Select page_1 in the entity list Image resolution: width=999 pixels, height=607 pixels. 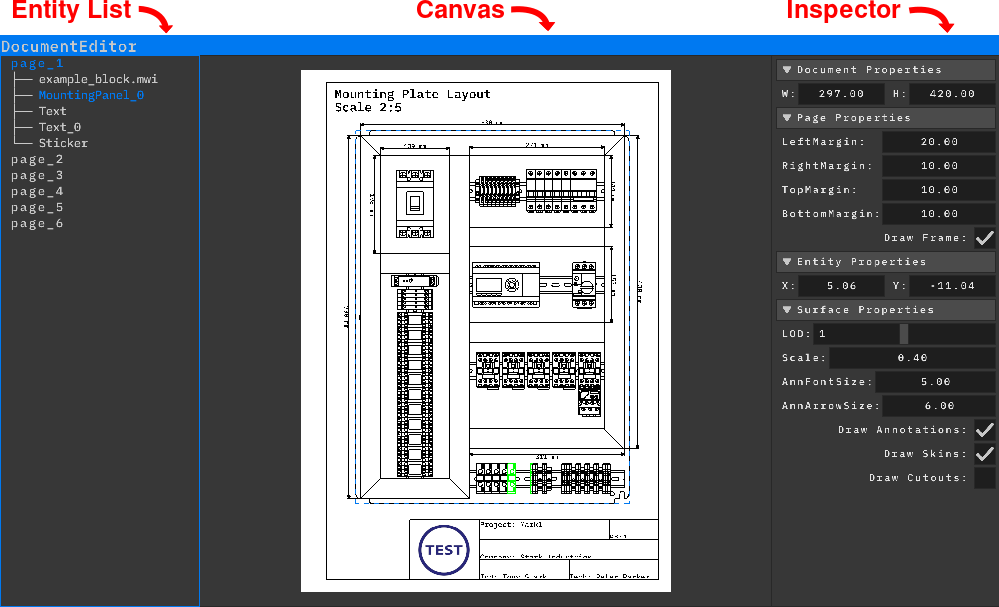(x=37, y=63)
